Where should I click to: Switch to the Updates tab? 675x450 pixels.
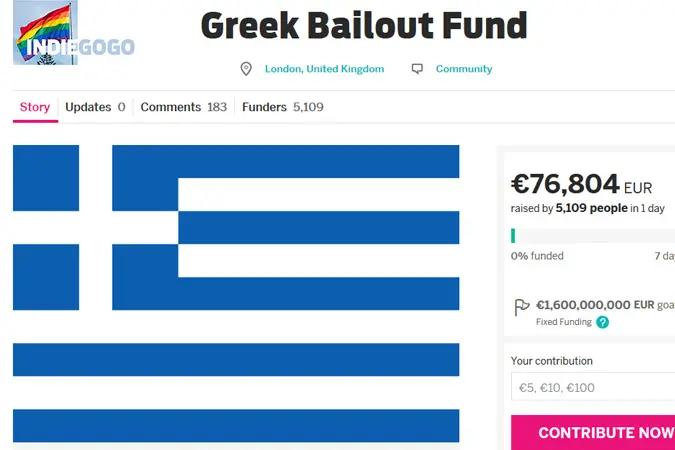coord(95,107)
